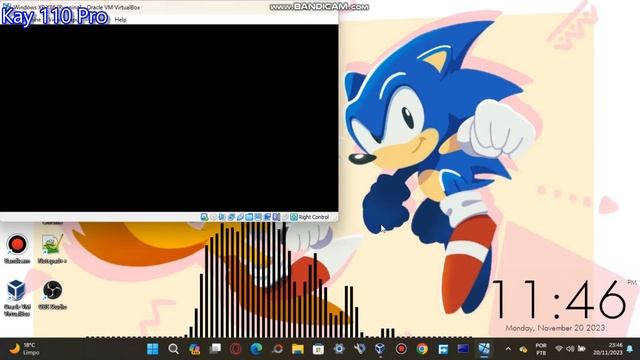Viewport: 640px width, 360px height.
Task: Click the recording indicator in VirtualBox status bar
Action: [267, 217]
